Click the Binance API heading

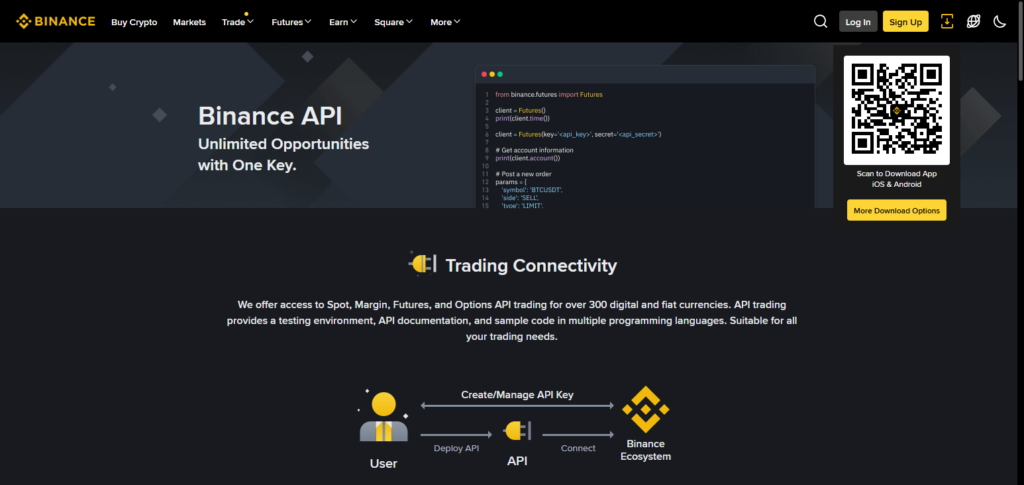[270, 116]
